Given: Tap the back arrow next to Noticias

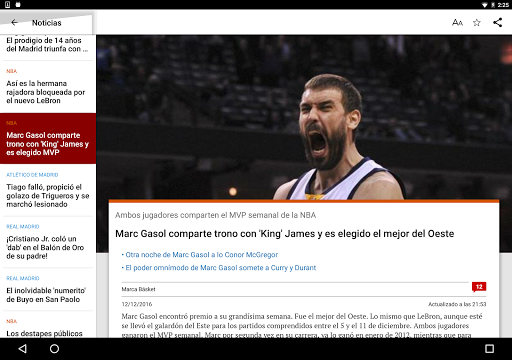Looking at the screenshot, I should [14, 23].
